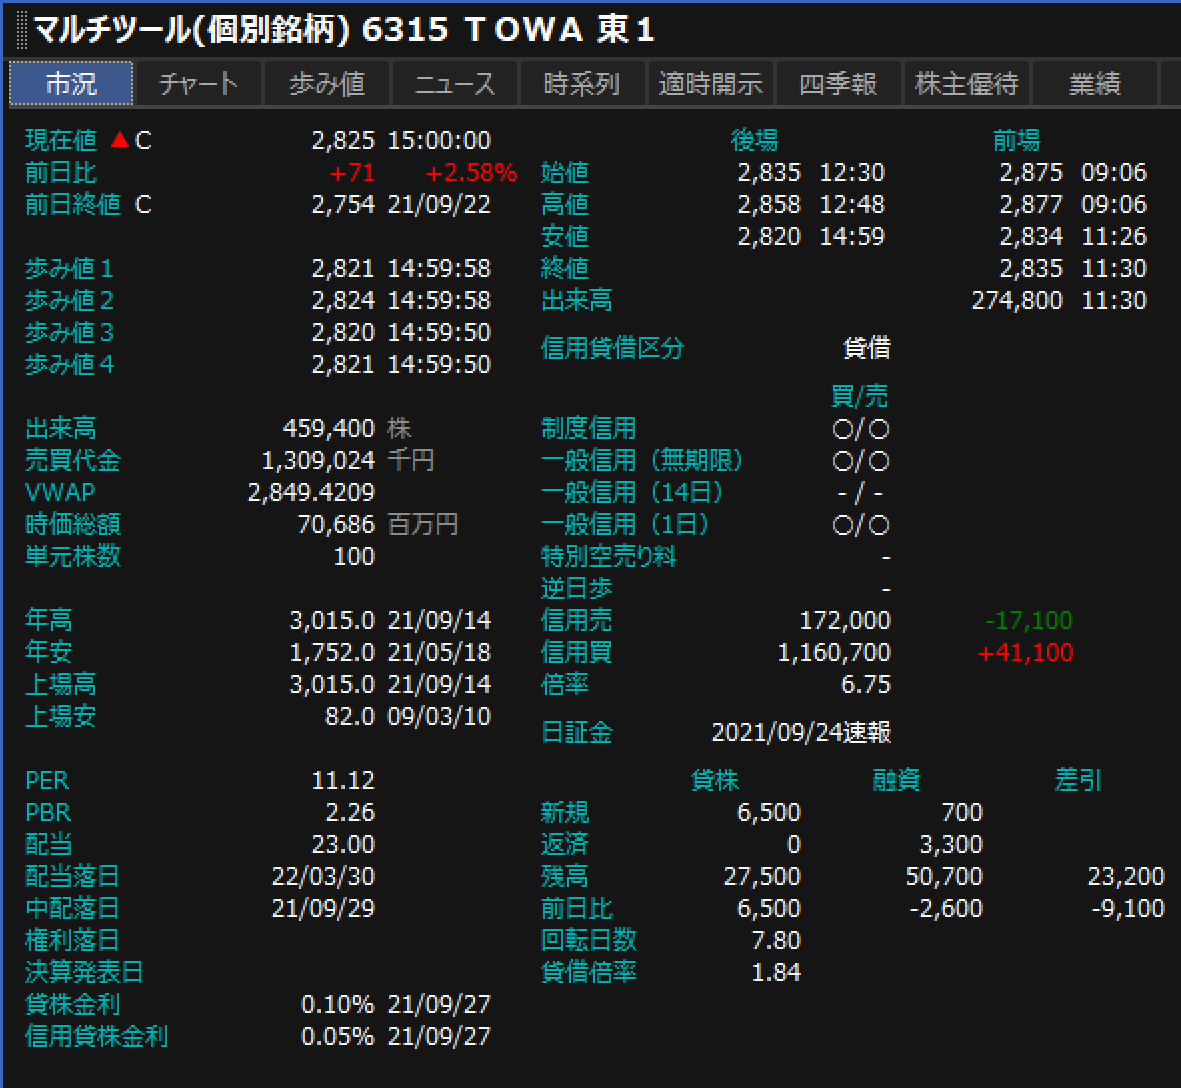
Task: Click the 貸借倍率 value 1.84
Action: point(776,973)
